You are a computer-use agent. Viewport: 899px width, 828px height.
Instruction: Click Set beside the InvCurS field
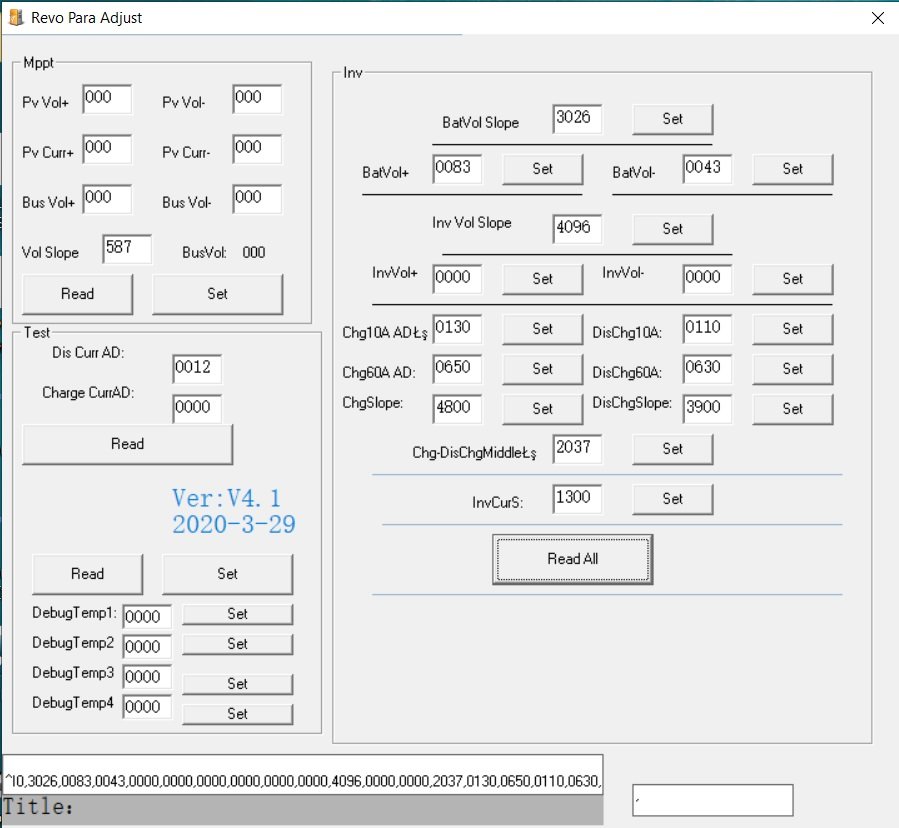pyautogui.click(x=672, y=499)
